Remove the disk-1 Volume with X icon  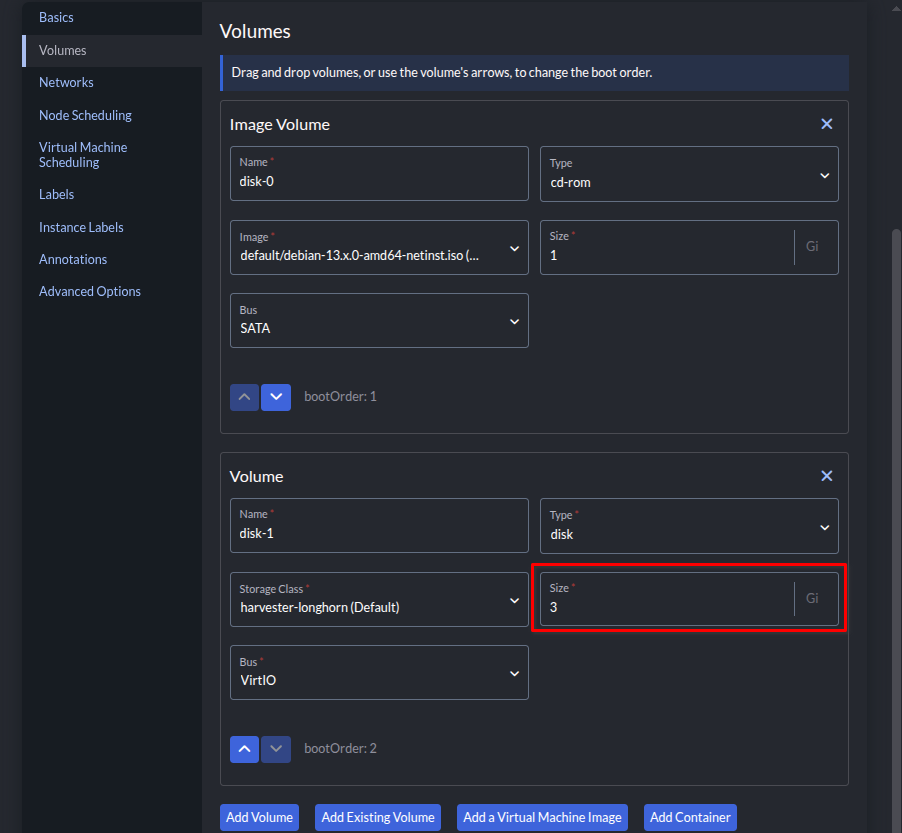tap(826, 476)
